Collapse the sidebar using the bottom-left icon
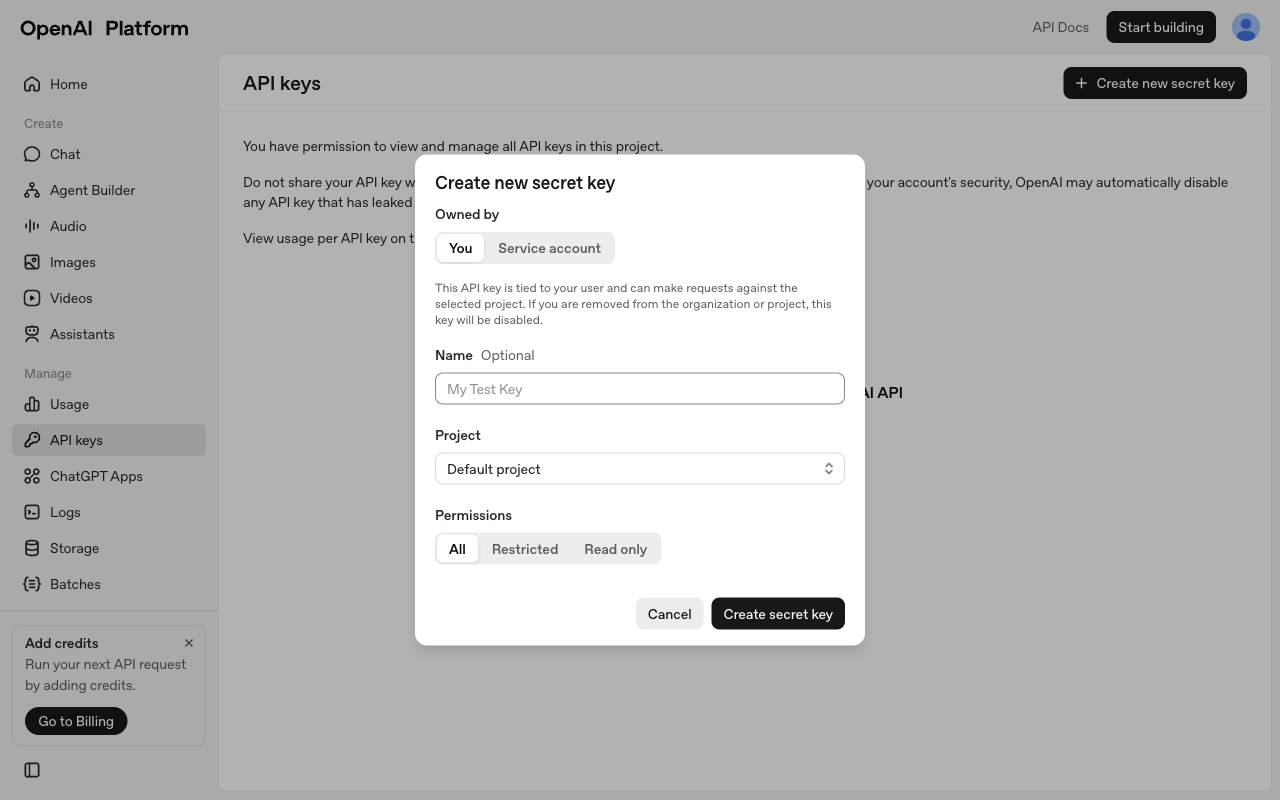The image size is (1280, 800). tap(32, 770)
